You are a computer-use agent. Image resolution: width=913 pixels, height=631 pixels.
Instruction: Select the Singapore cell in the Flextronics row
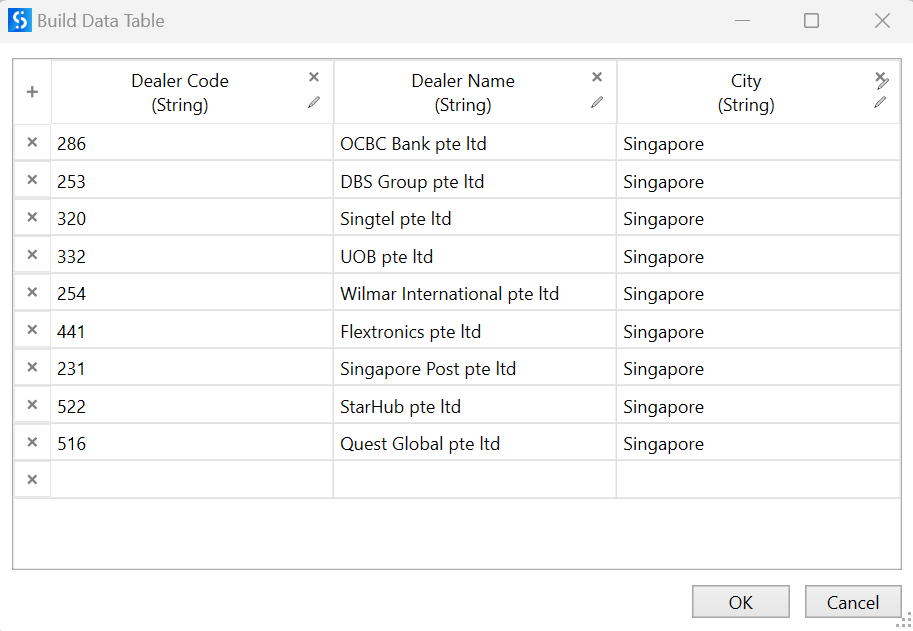click(x=758, y=331)
